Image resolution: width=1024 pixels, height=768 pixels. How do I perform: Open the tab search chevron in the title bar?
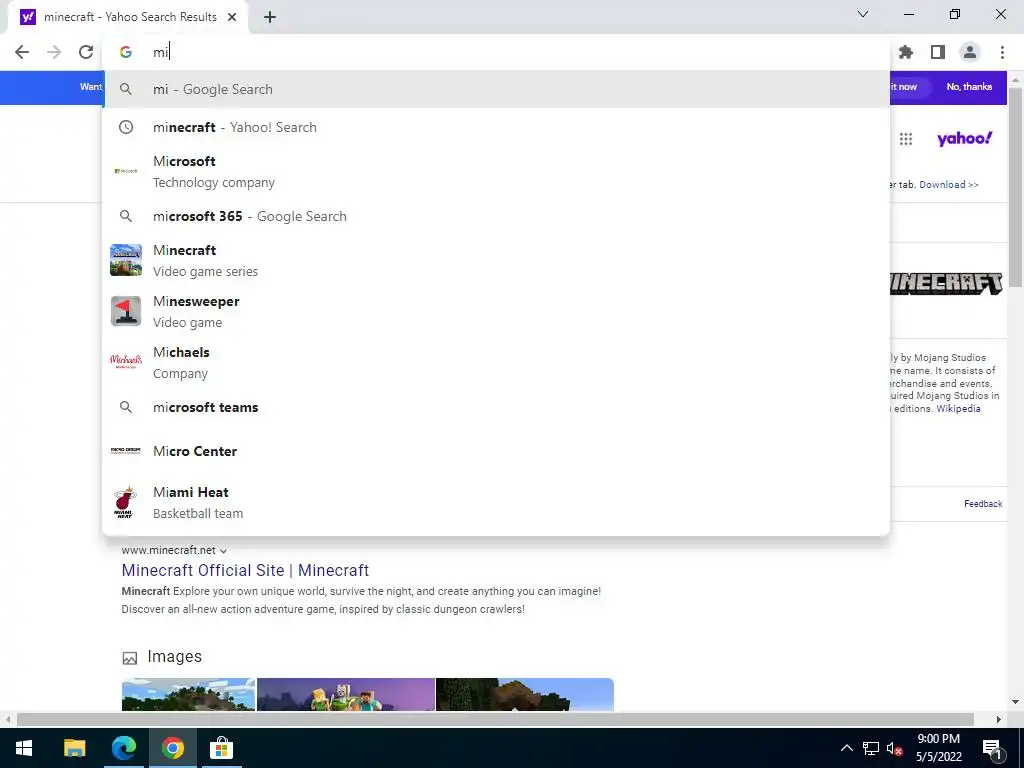863,14
